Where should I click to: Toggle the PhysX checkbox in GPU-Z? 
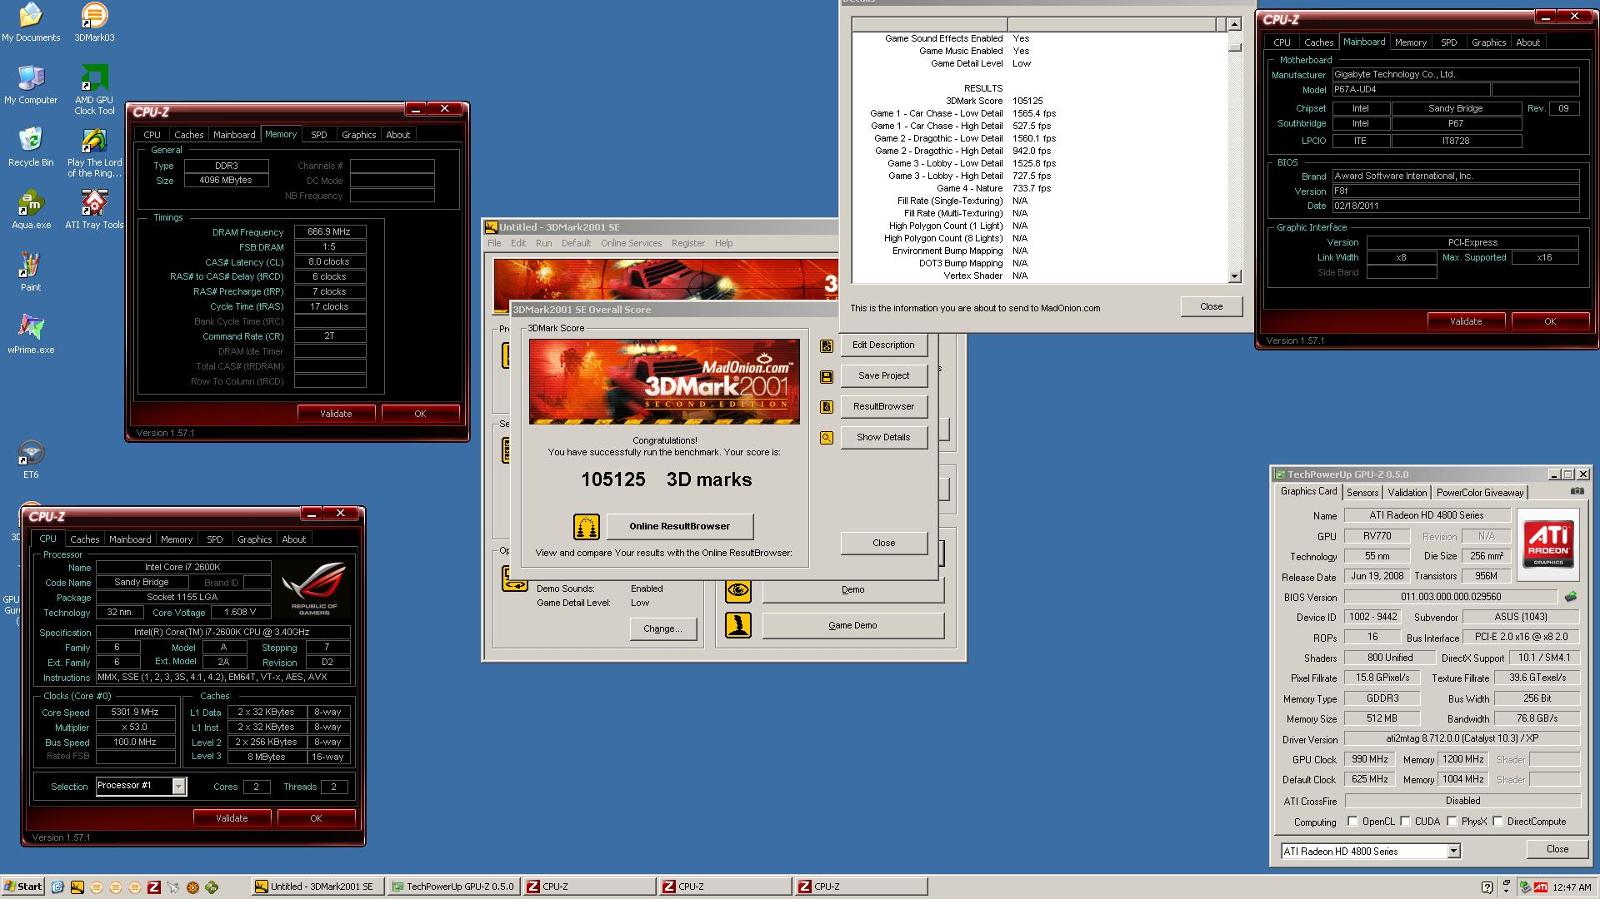(x=1450, y=822)
